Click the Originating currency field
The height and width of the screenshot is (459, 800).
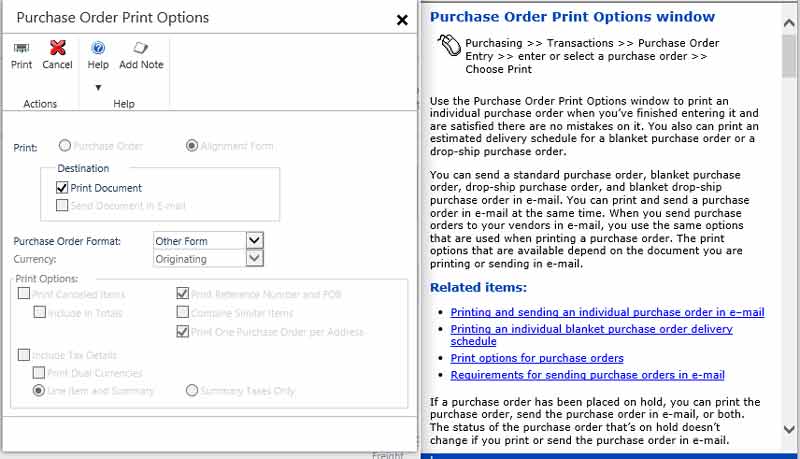[199, 259]
